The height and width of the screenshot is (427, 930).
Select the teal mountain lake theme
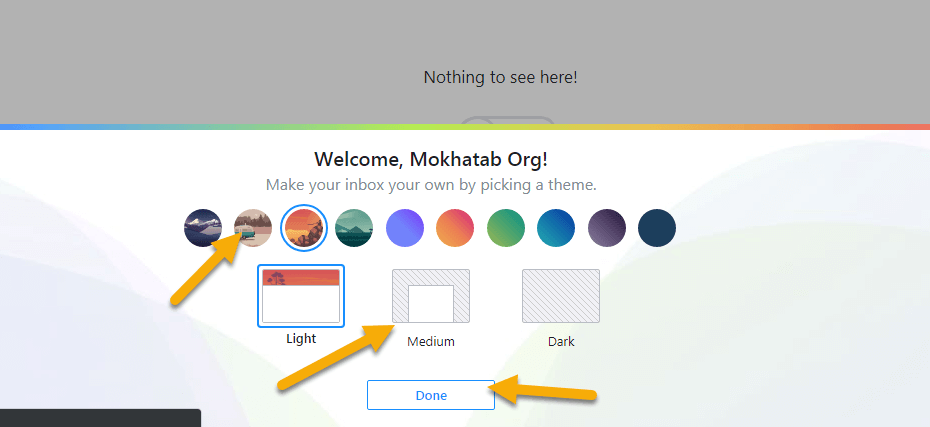pos(354,228)
